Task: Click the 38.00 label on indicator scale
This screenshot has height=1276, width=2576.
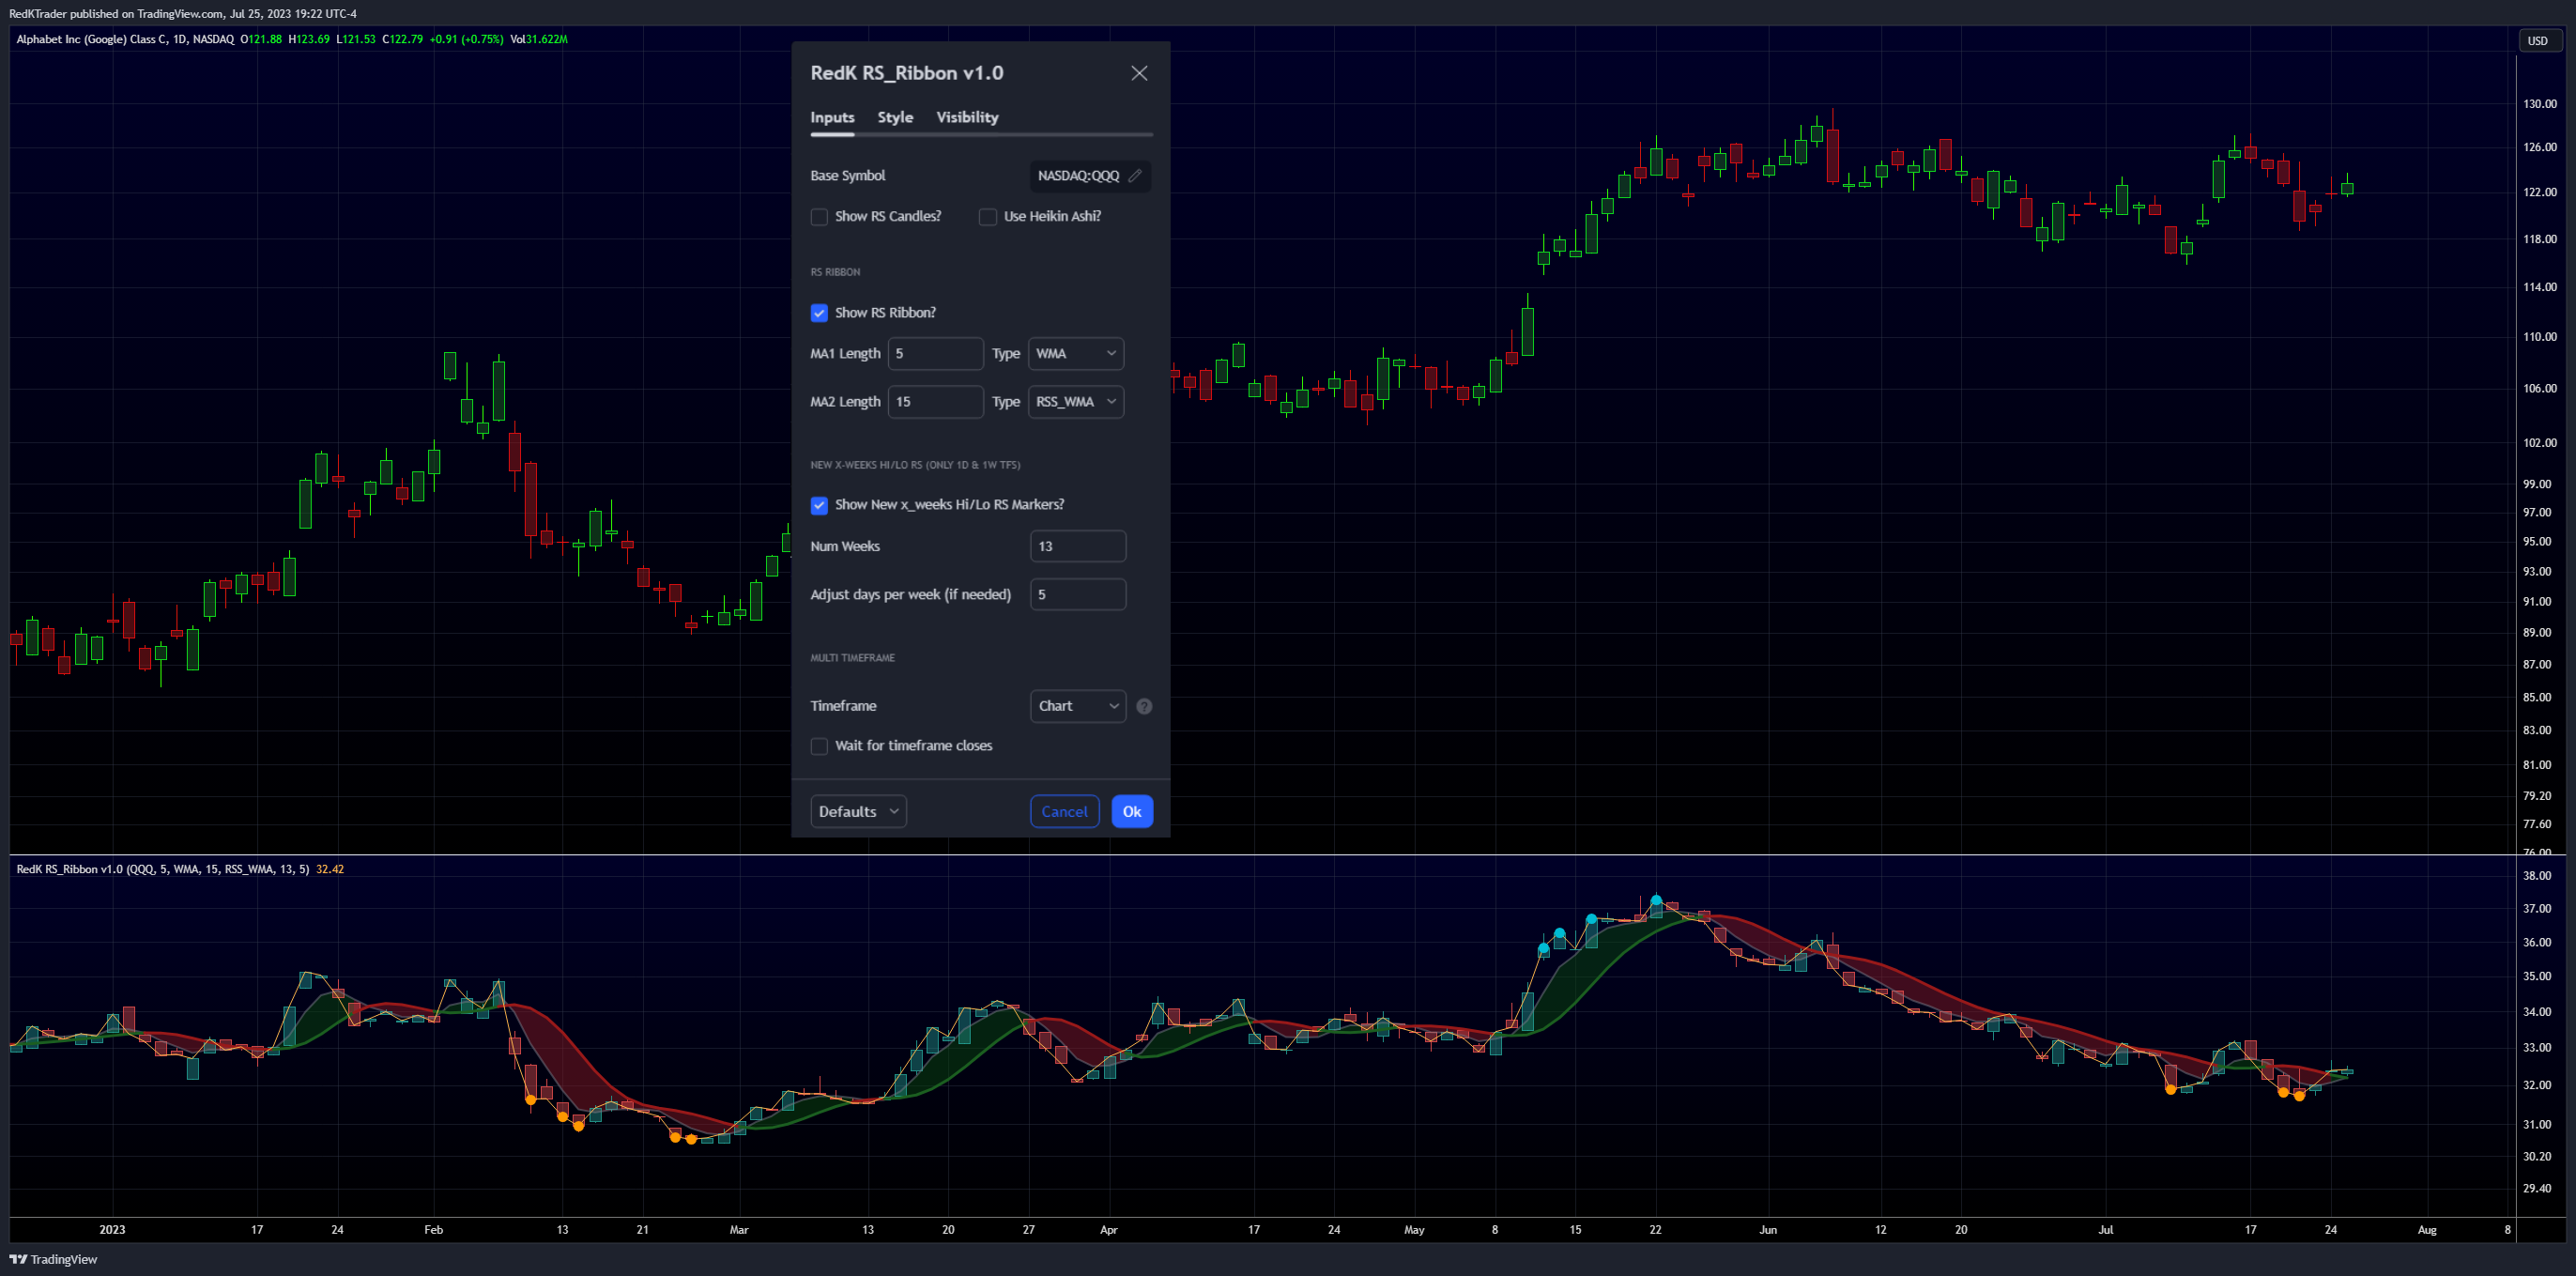Action: point(2537,875)
